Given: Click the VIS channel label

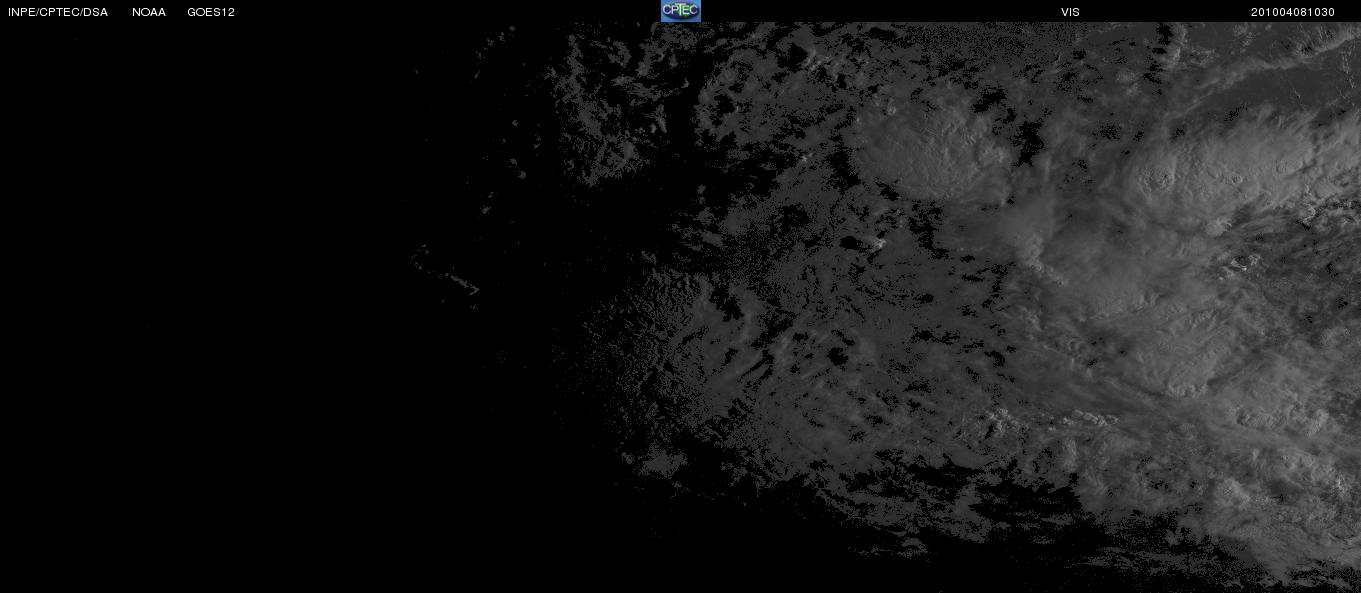Looking at the screenshot, I should click(x=1070, y=12).
